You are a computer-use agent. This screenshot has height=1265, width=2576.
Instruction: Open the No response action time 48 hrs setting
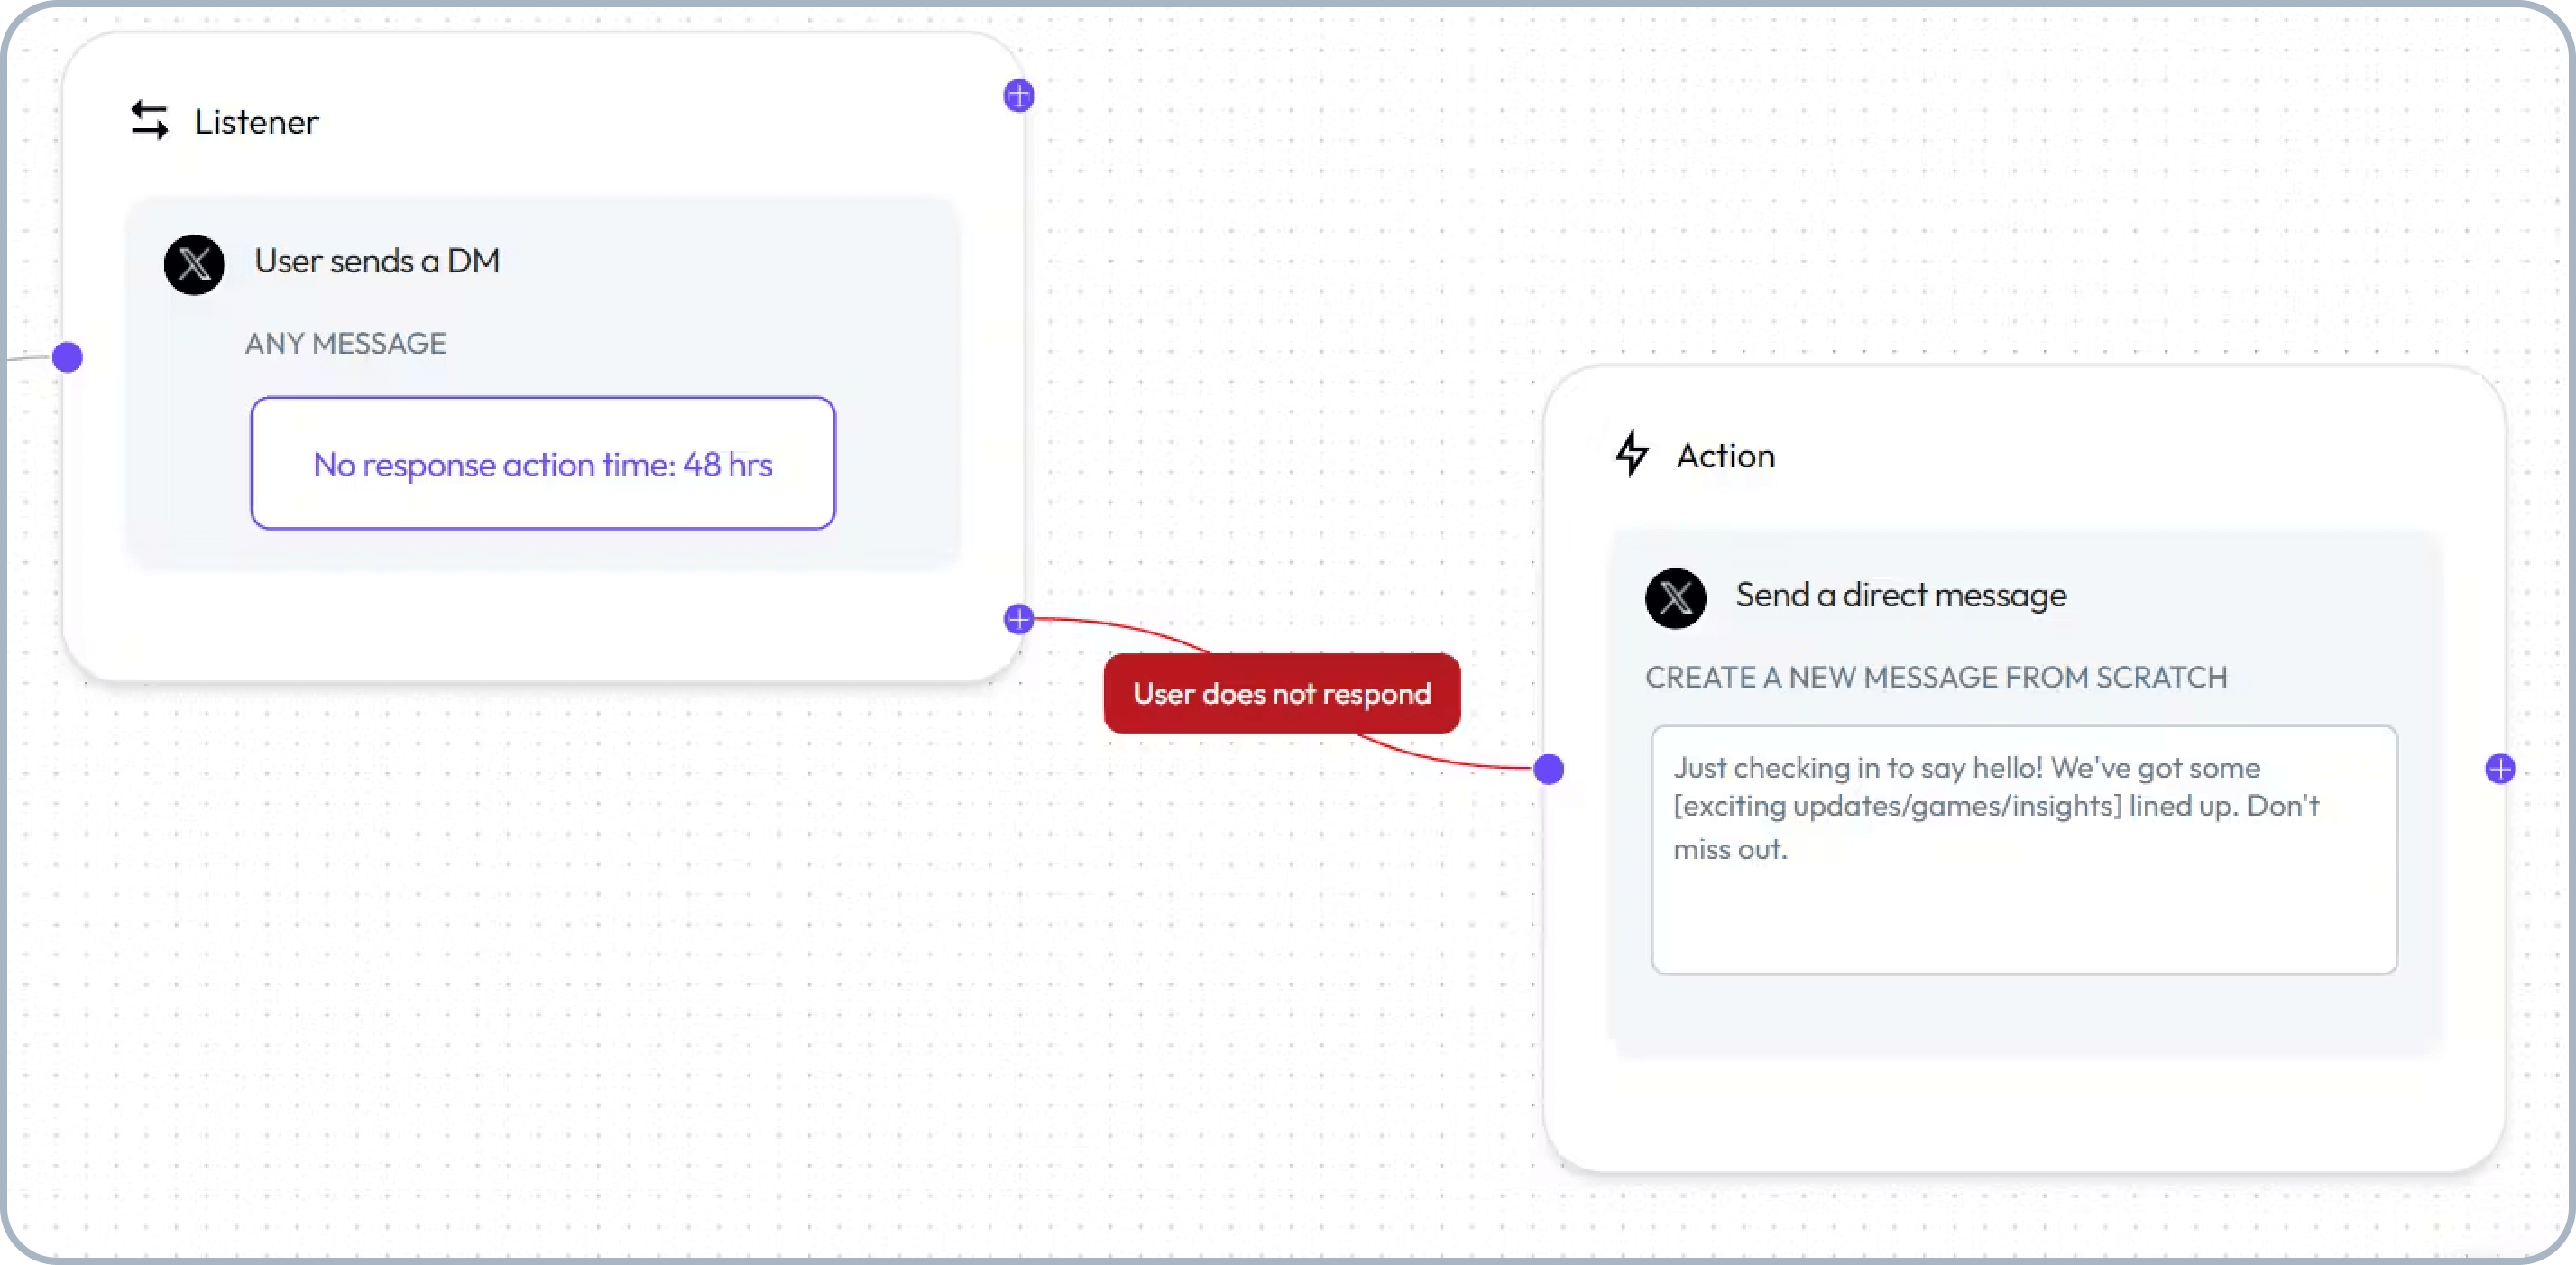click(543, 463)
